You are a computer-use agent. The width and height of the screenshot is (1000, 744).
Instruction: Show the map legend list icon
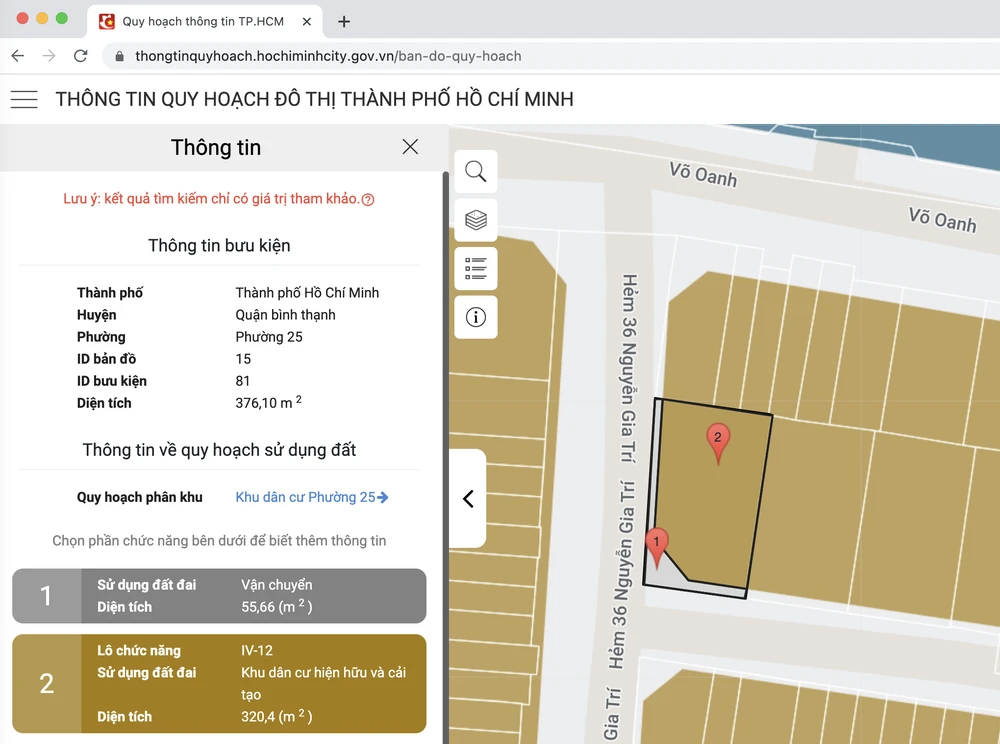click(476, 268)
